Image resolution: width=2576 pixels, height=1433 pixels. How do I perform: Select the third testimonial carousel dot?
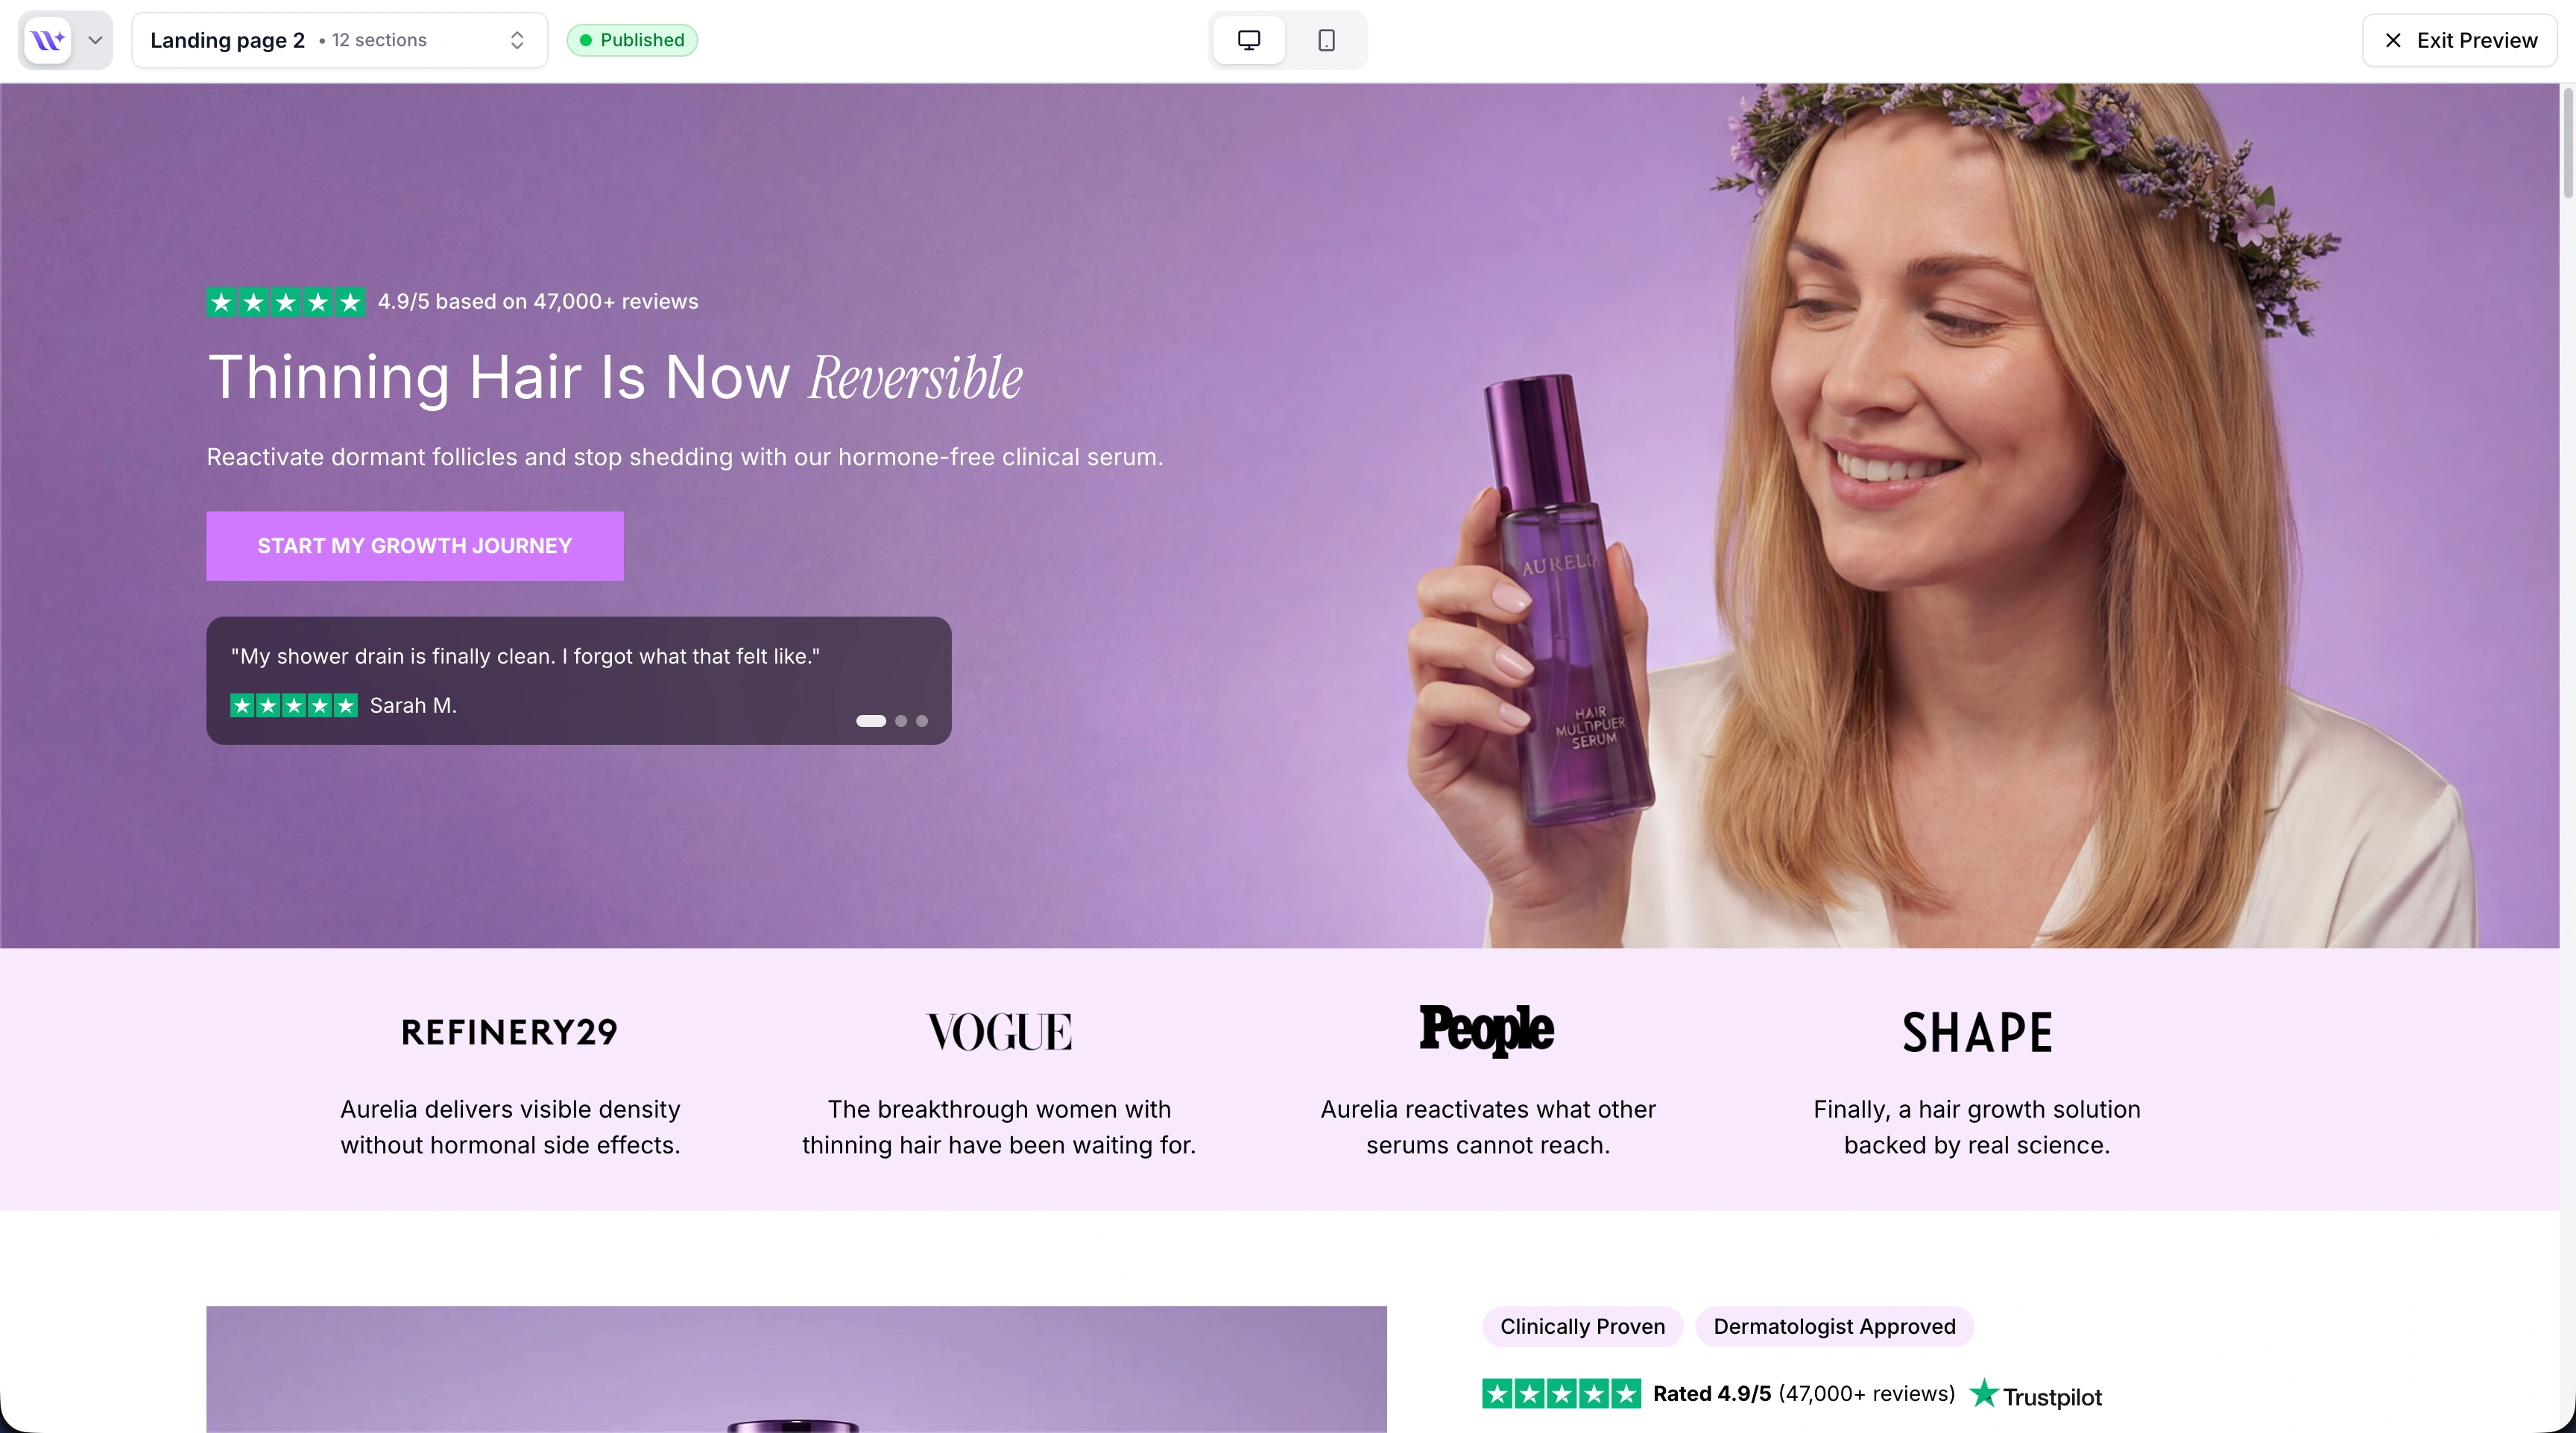click(922, 721)
